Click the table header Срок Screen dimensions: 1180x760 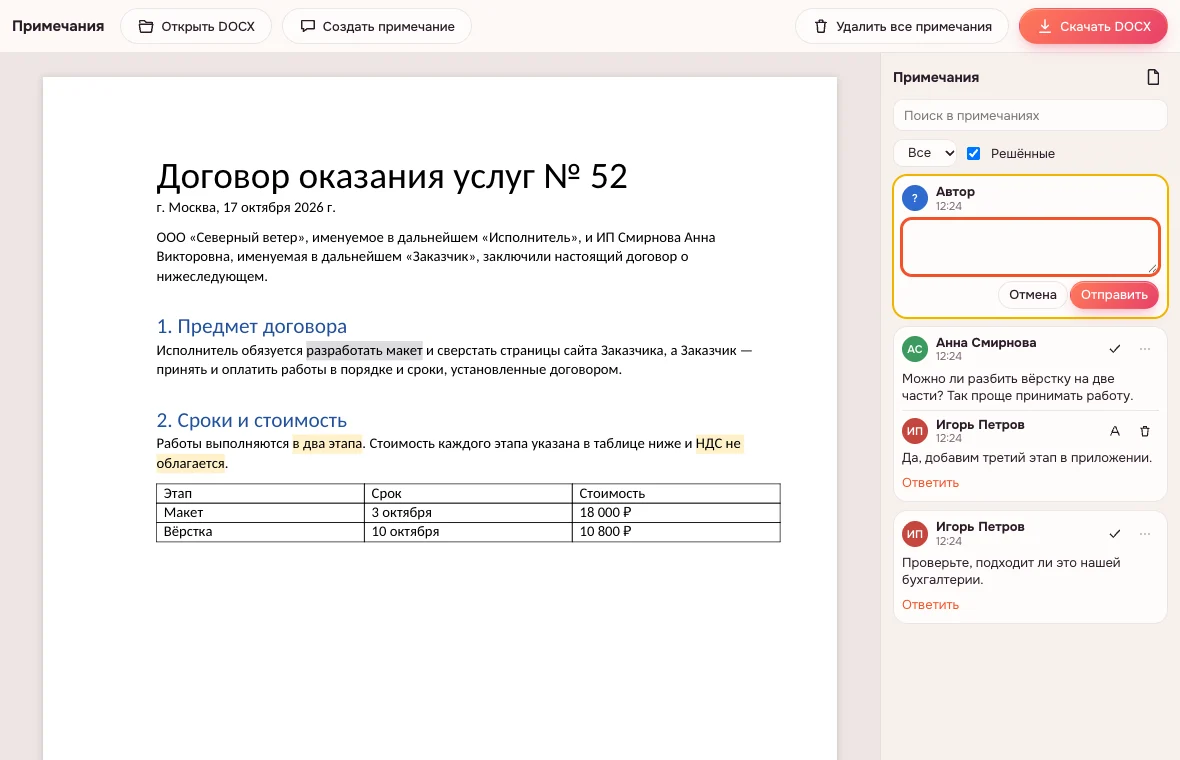pyautogui.click(x=468, y=494)
